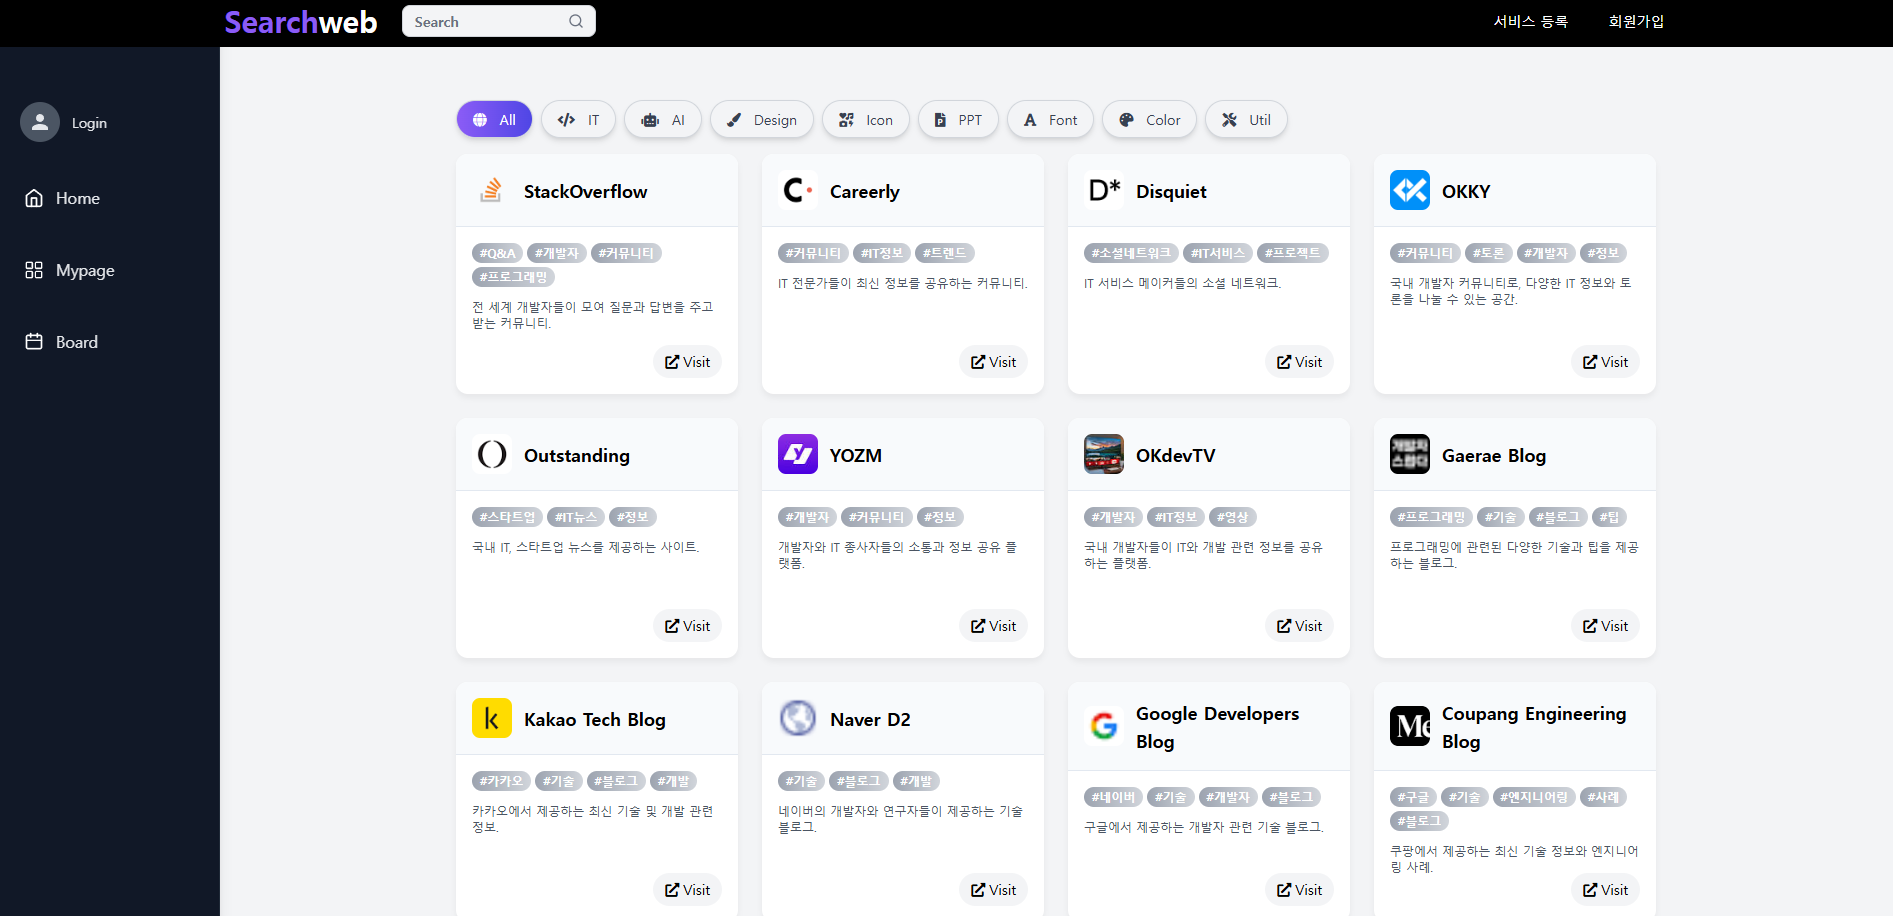Visit the StackOverflow site
The image size is (1893, 916).
[x=687, y=362]
